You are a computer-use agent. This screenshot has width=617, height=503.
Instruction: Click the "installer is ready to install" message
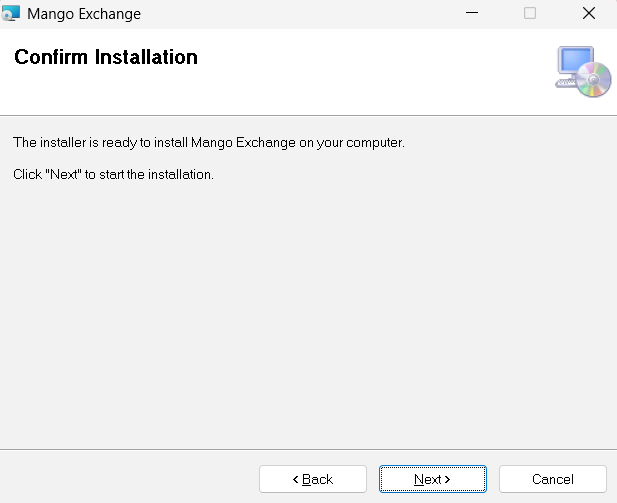point(208,143)
